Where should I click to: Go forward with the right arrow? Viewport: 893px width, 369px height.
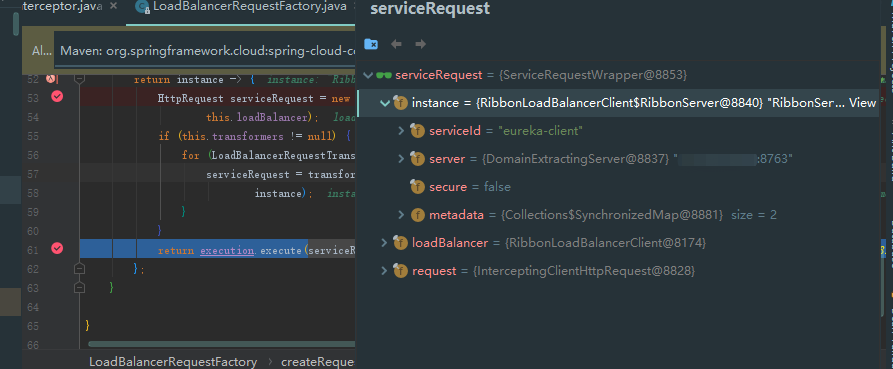click(420, 44)
